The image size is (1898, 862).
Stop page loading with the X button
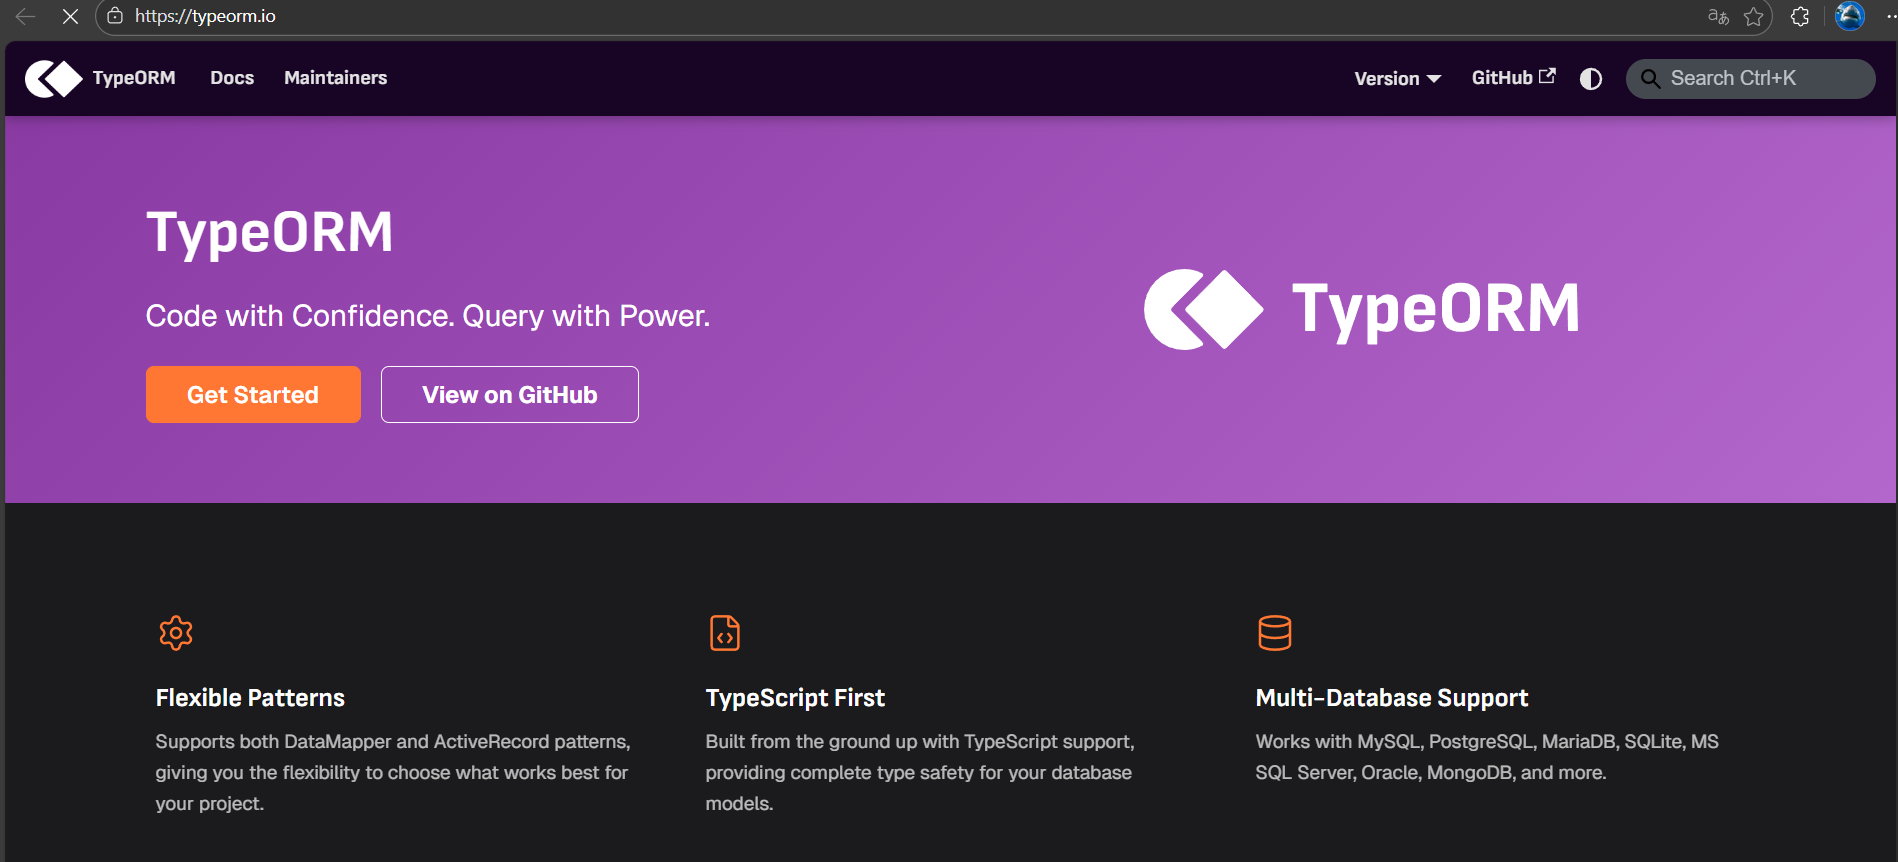[70, 16]
